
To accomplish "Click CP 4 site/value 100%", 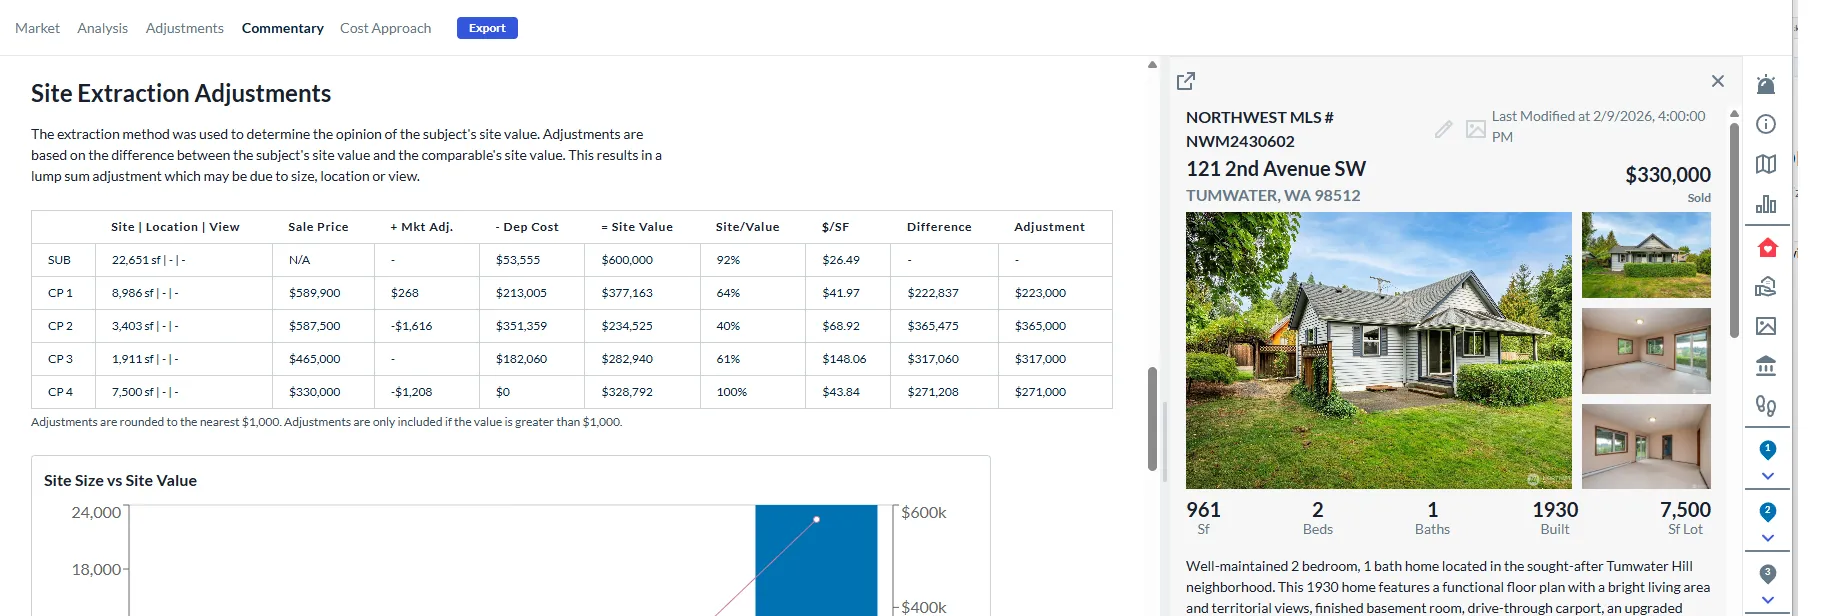I will click(x=732, y=392).
